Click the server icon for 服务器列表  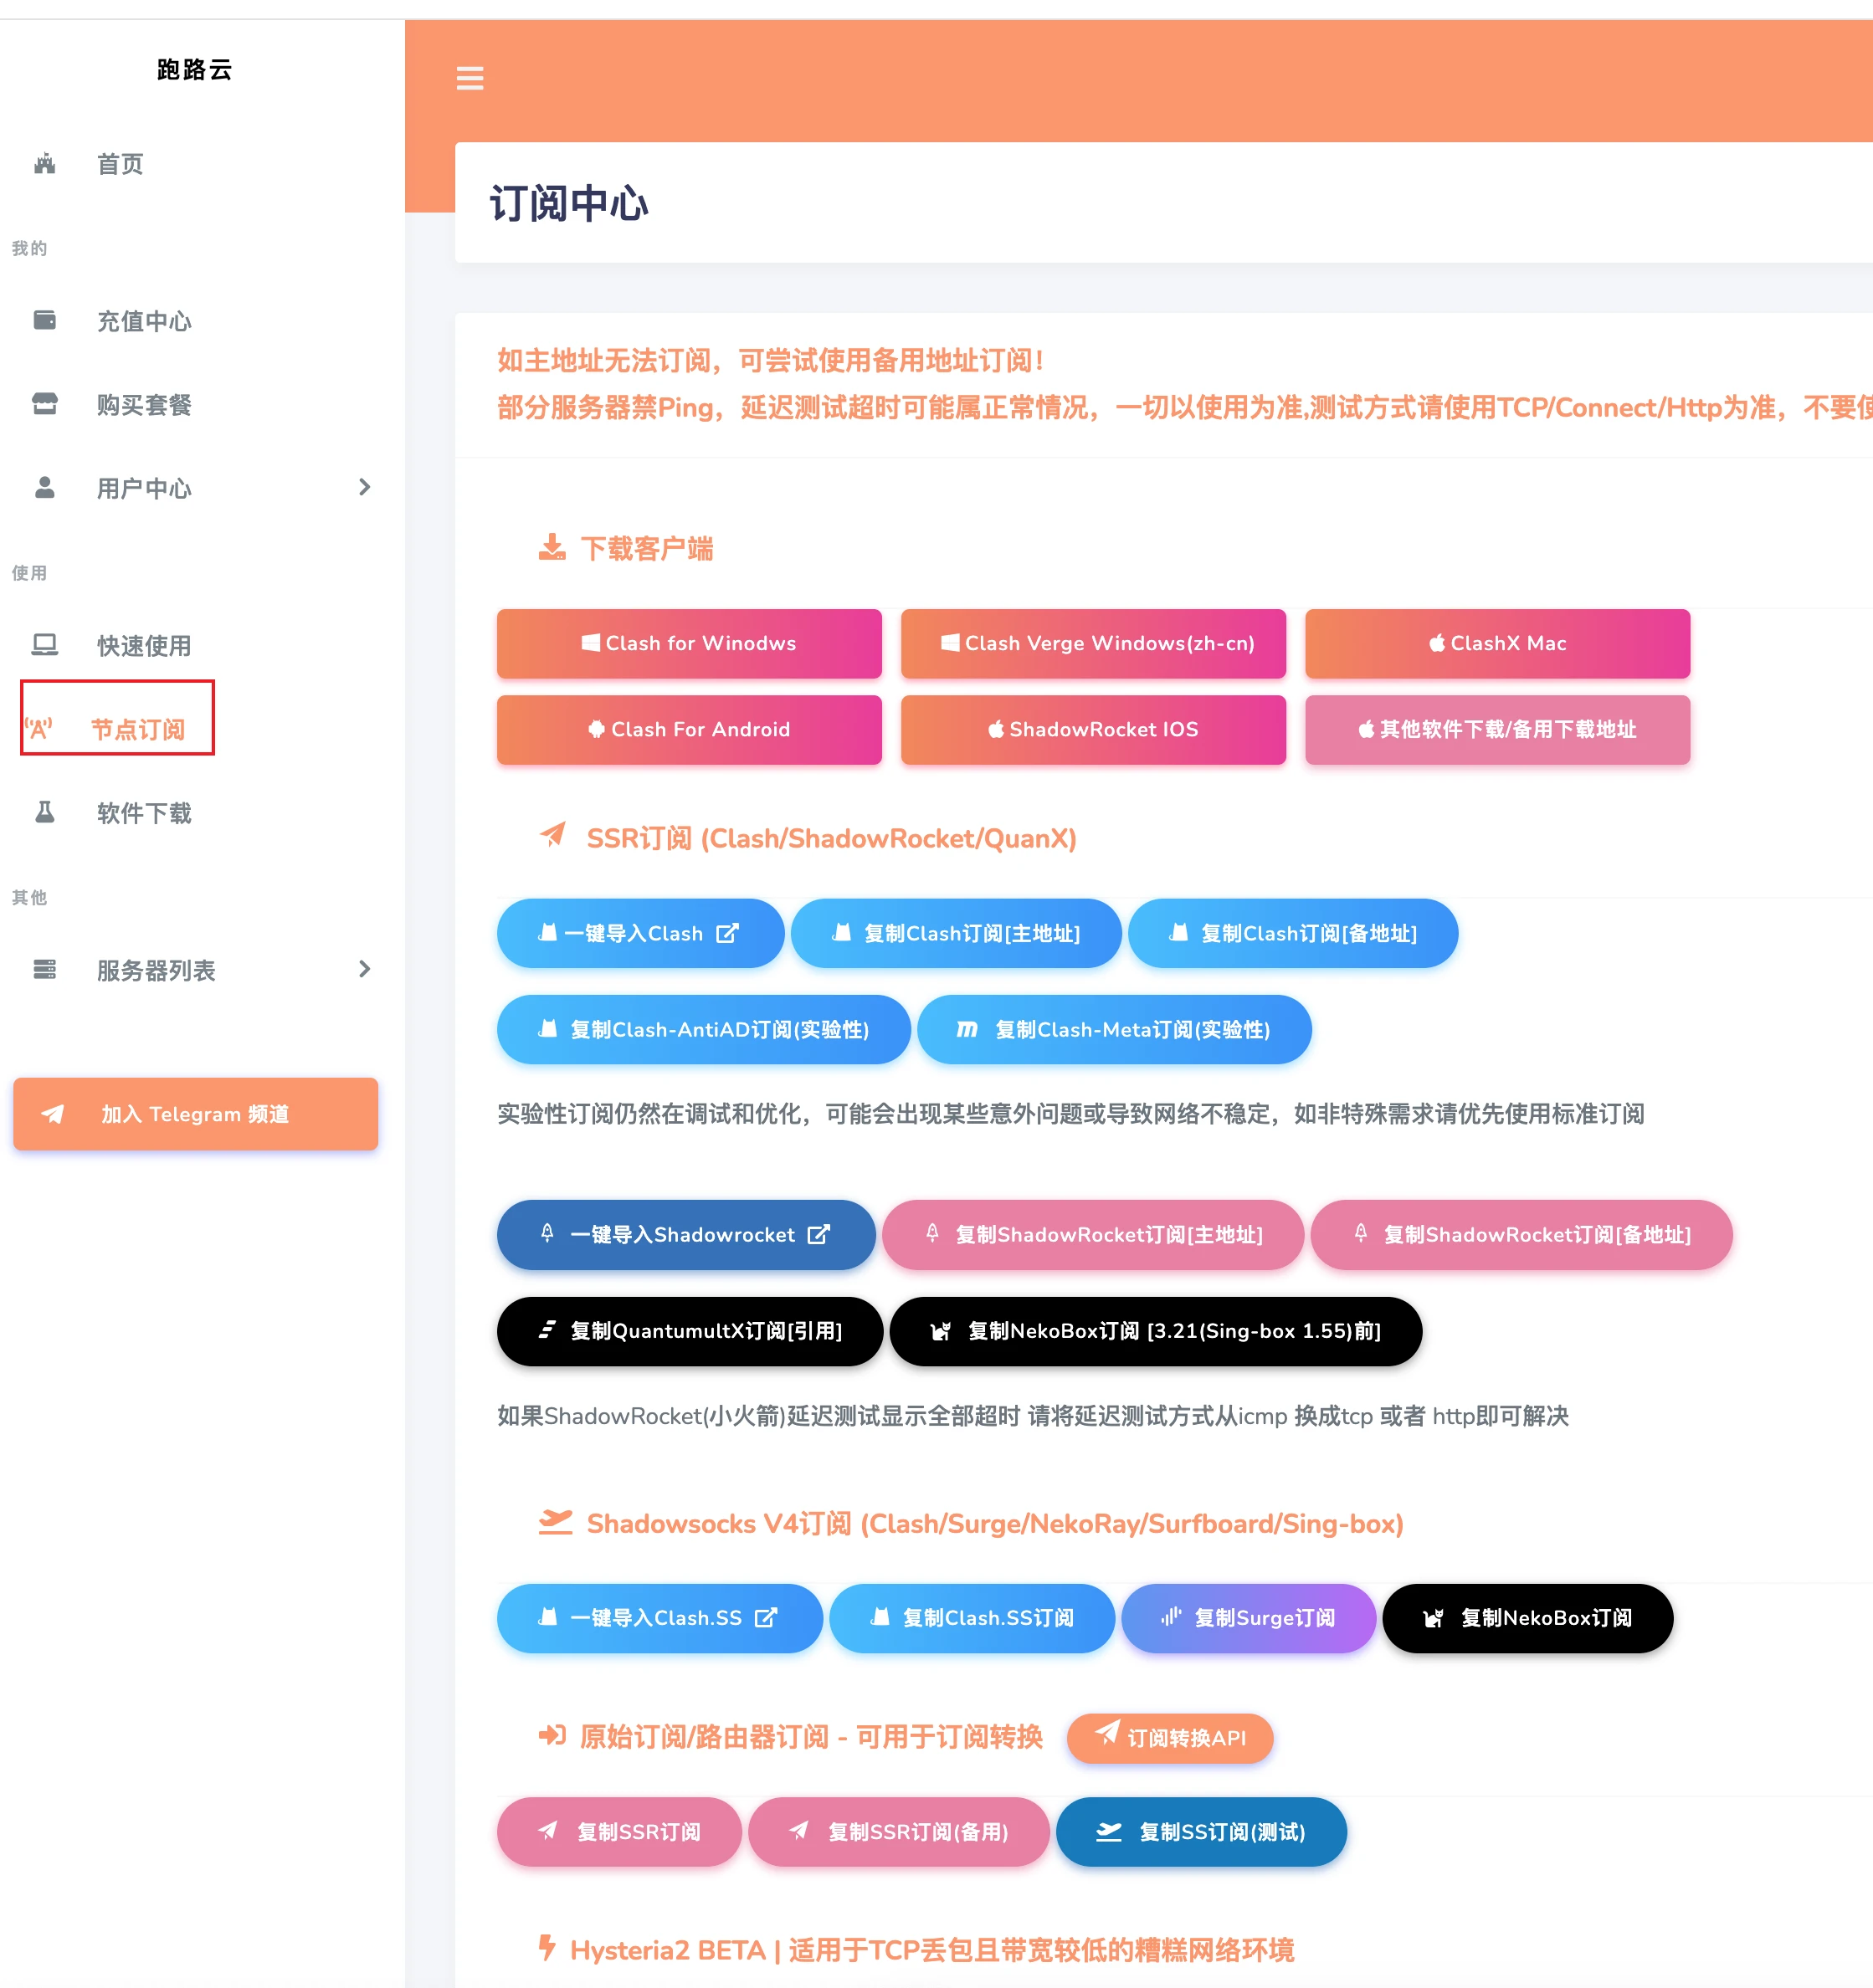point(45,969)
